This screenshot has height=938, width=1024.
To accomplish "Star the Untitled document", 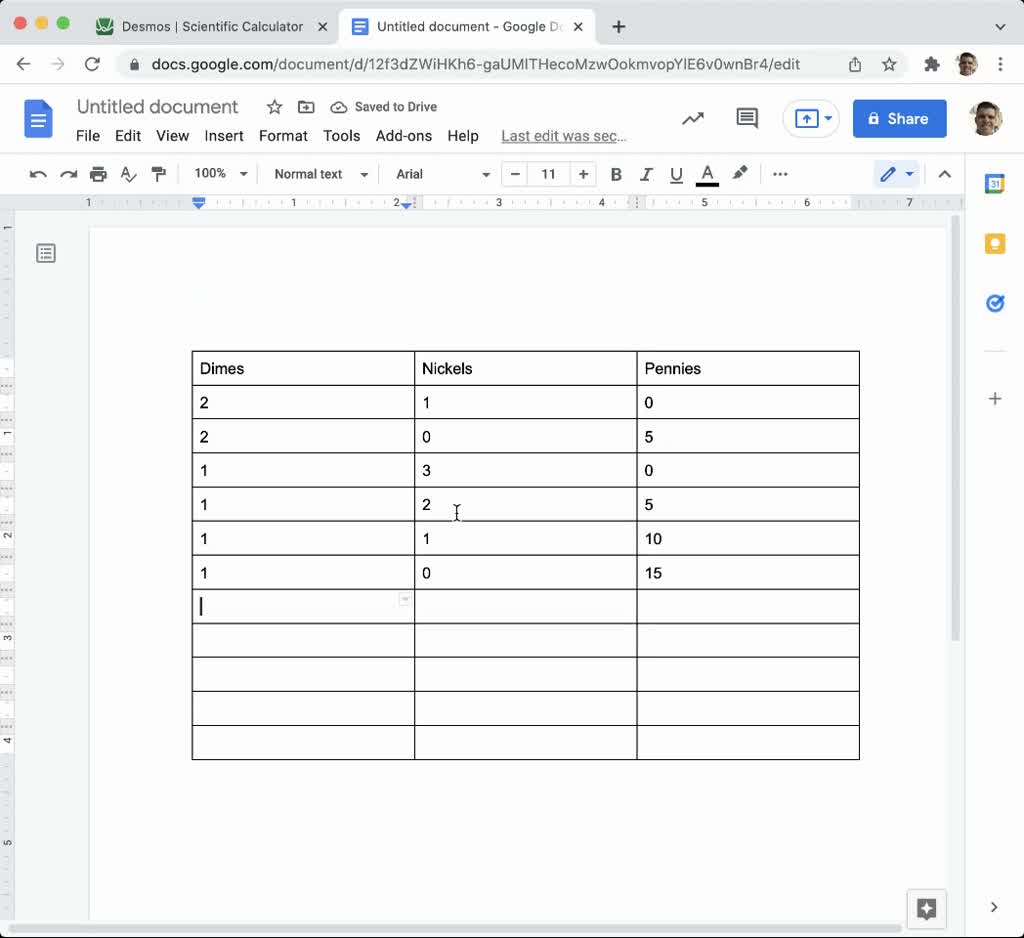I will [x=274, y=107].
